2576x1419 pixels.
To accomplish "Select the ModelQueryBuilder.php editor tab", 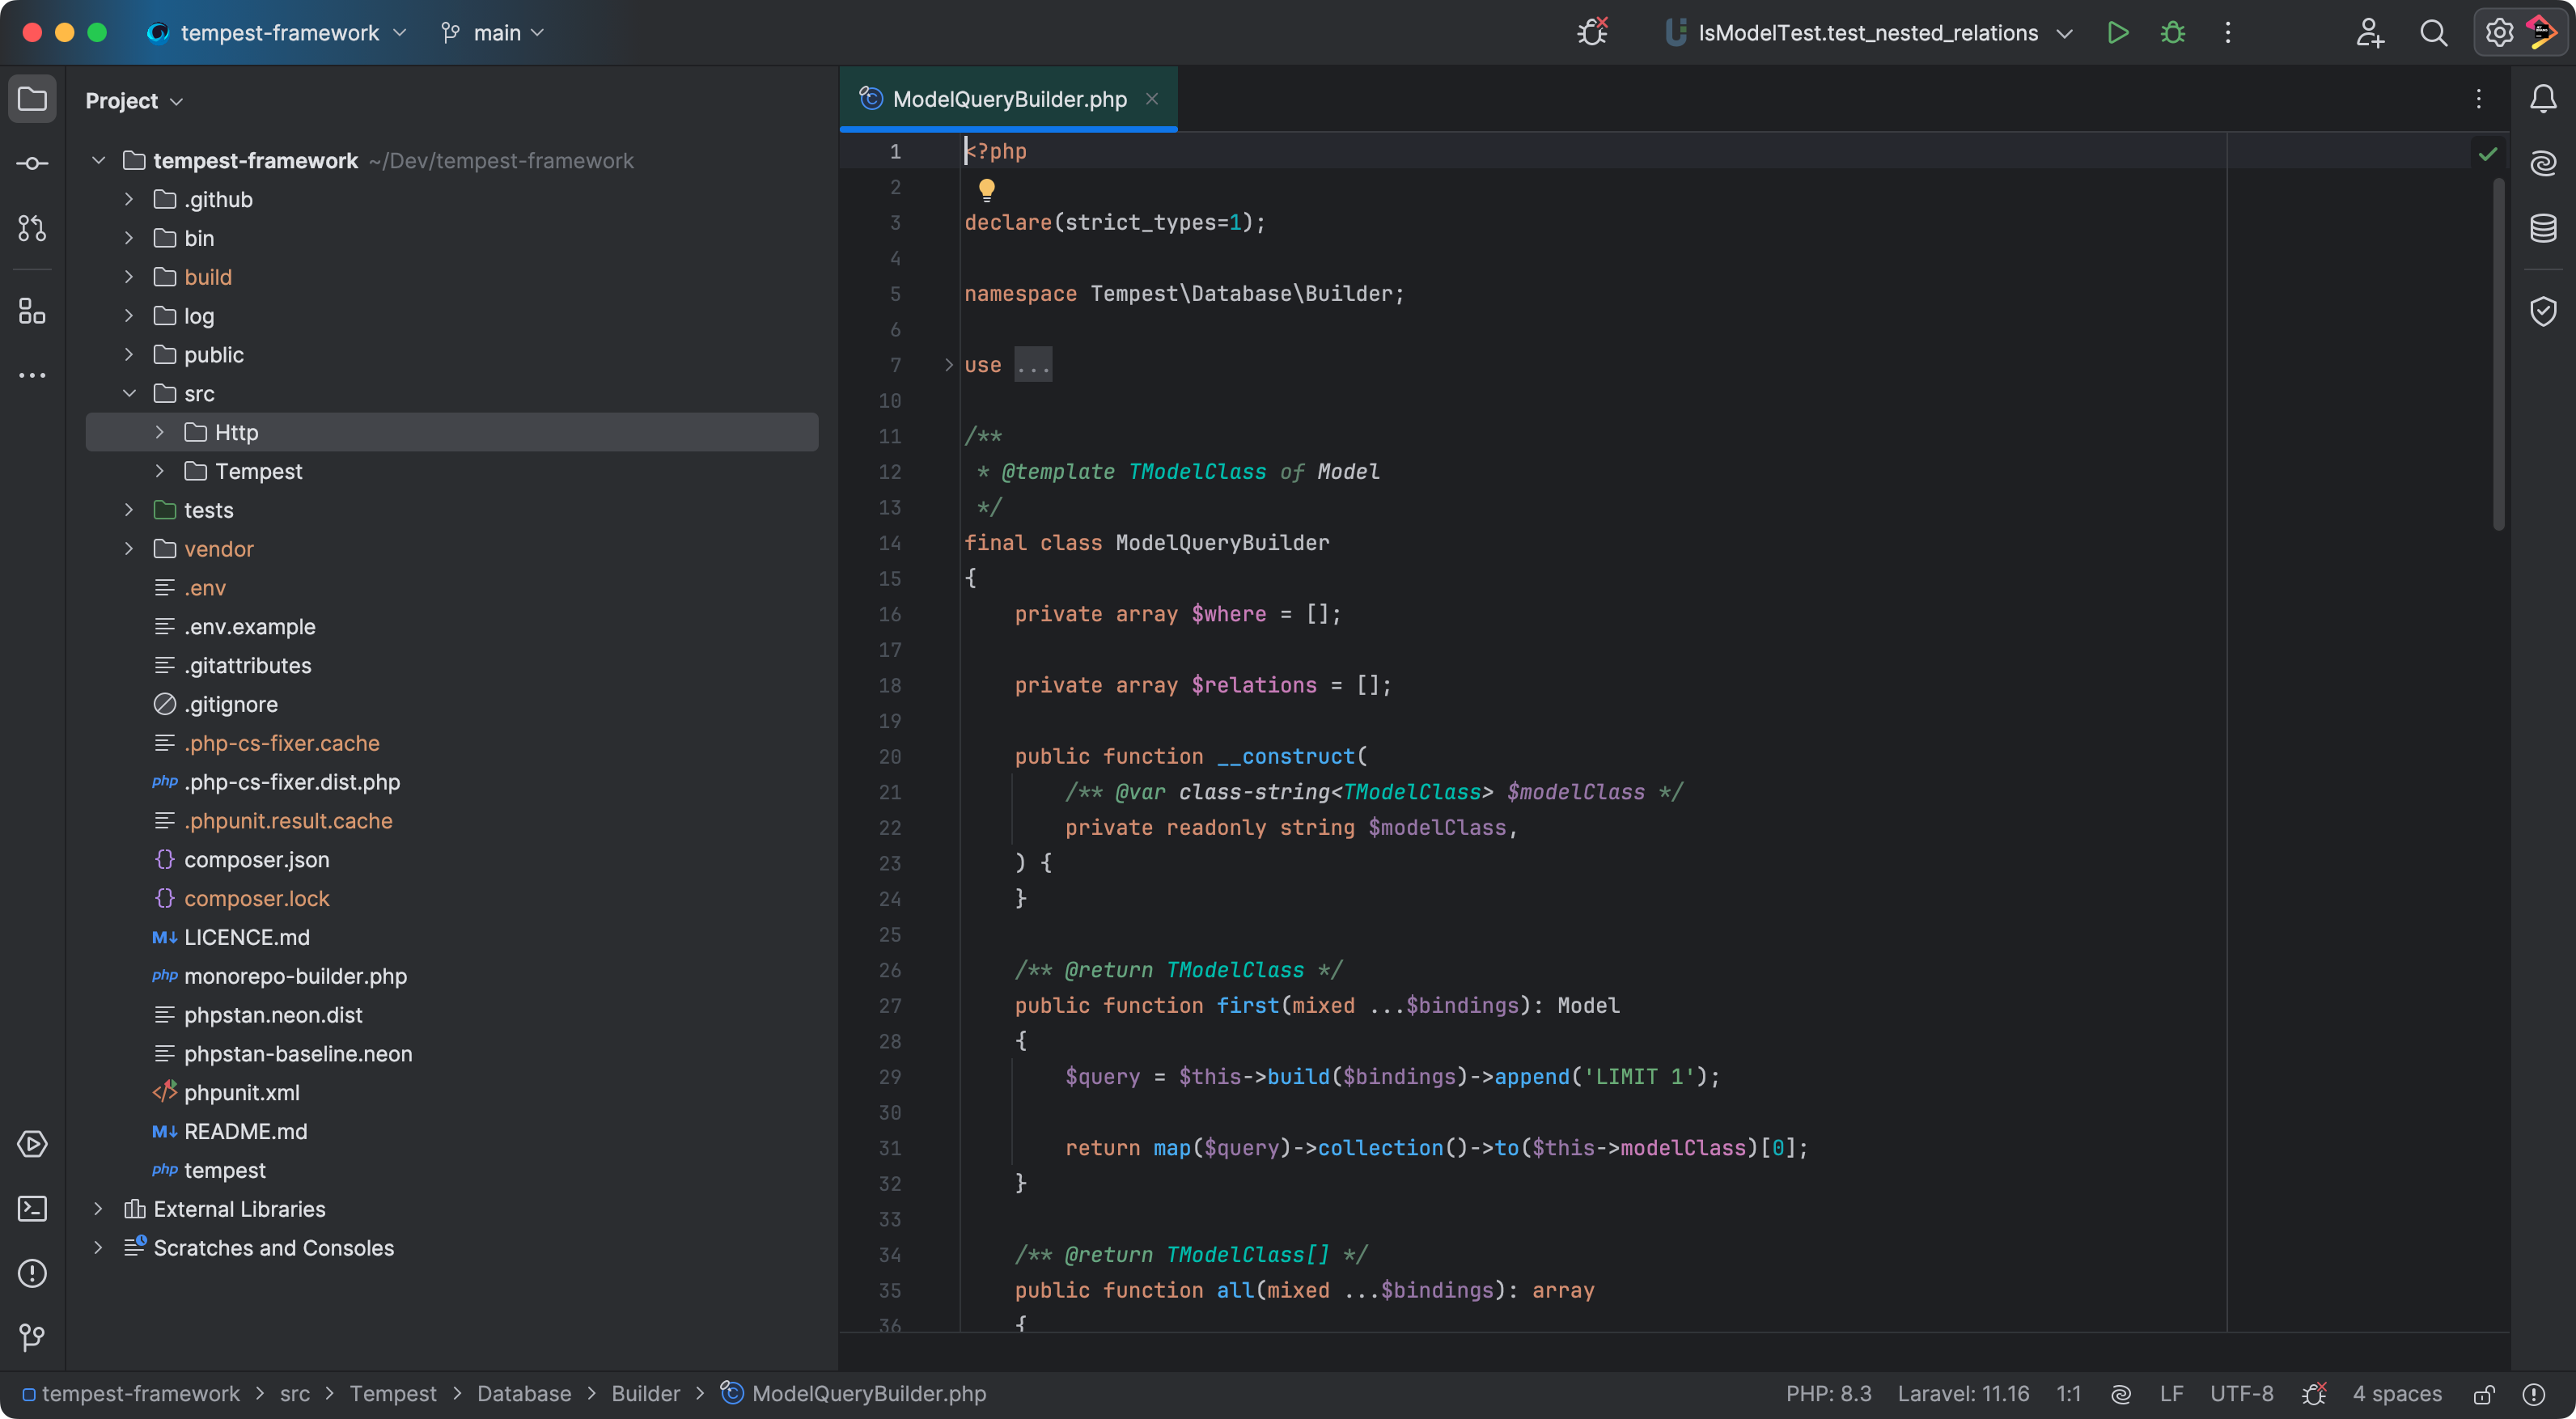I will 1008,99.
